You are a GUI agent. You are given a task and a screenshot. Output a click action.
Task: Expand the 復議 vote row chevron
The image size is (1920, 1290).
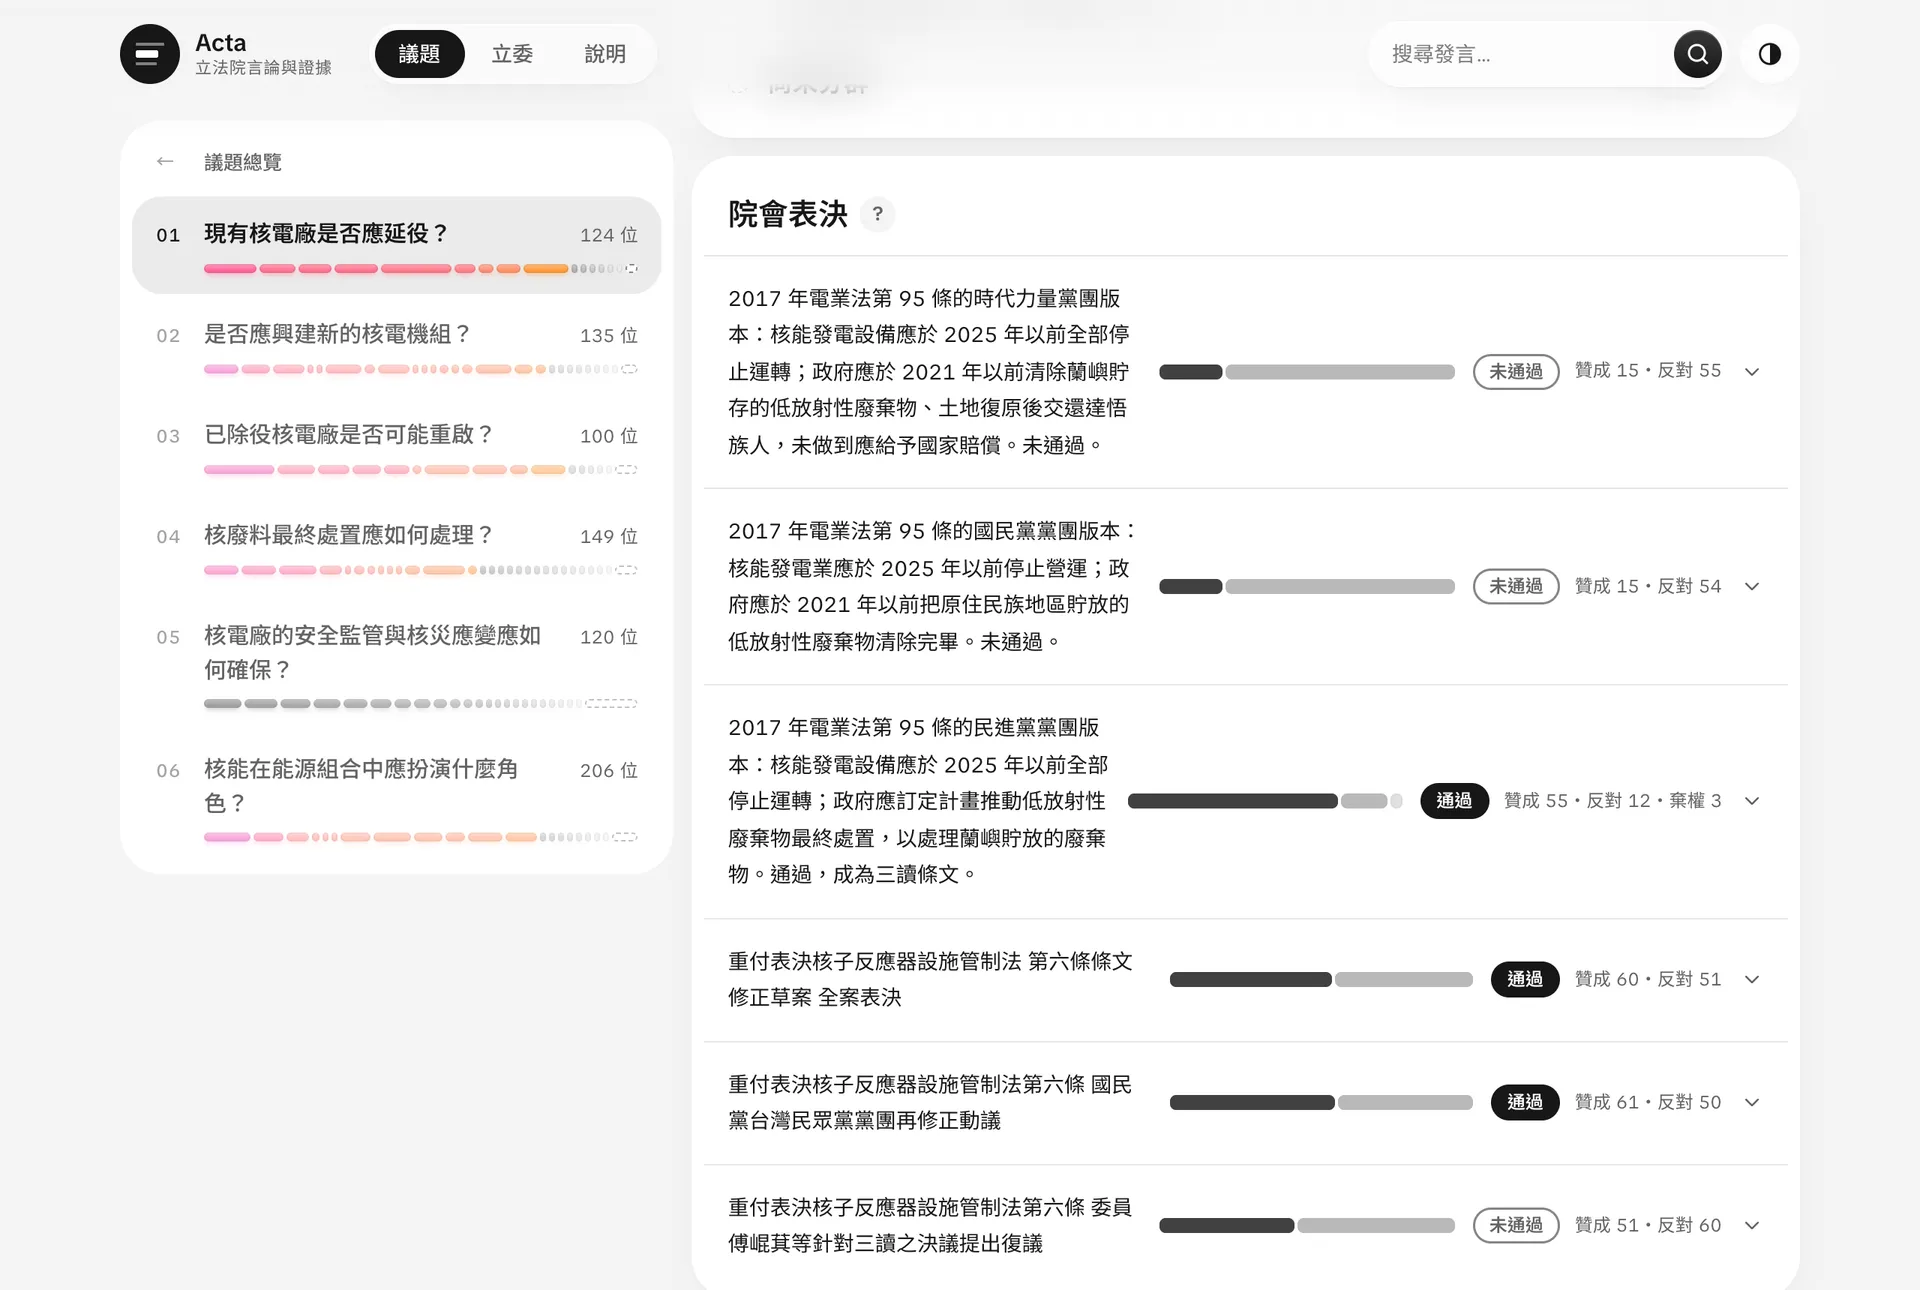tap(1752, 1226)
